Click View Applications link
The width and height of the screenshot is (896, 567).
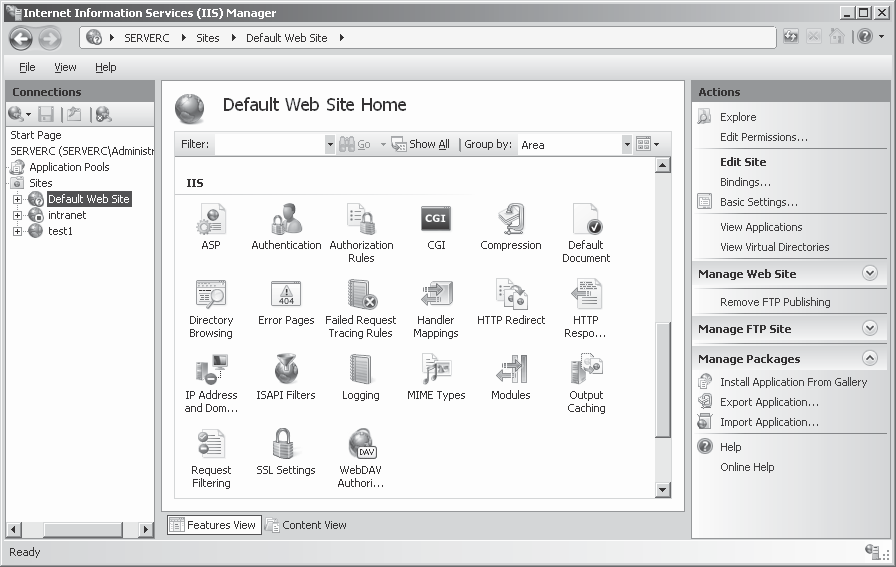click(x=761, y=227)
